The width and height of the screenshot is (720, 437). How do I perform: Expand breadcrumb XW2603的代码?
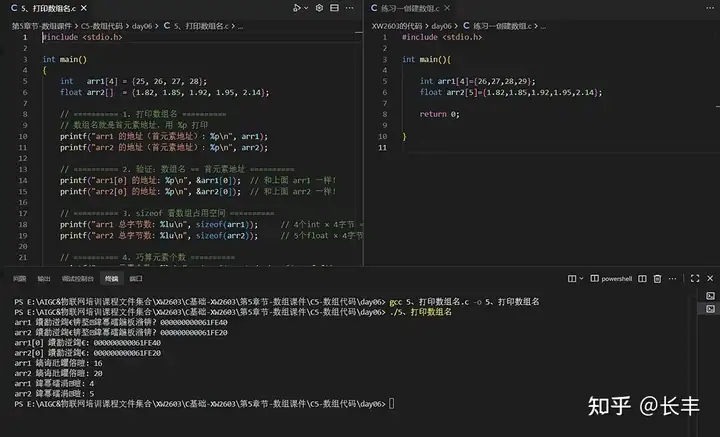pyautogui.click(x=397, y=26)
